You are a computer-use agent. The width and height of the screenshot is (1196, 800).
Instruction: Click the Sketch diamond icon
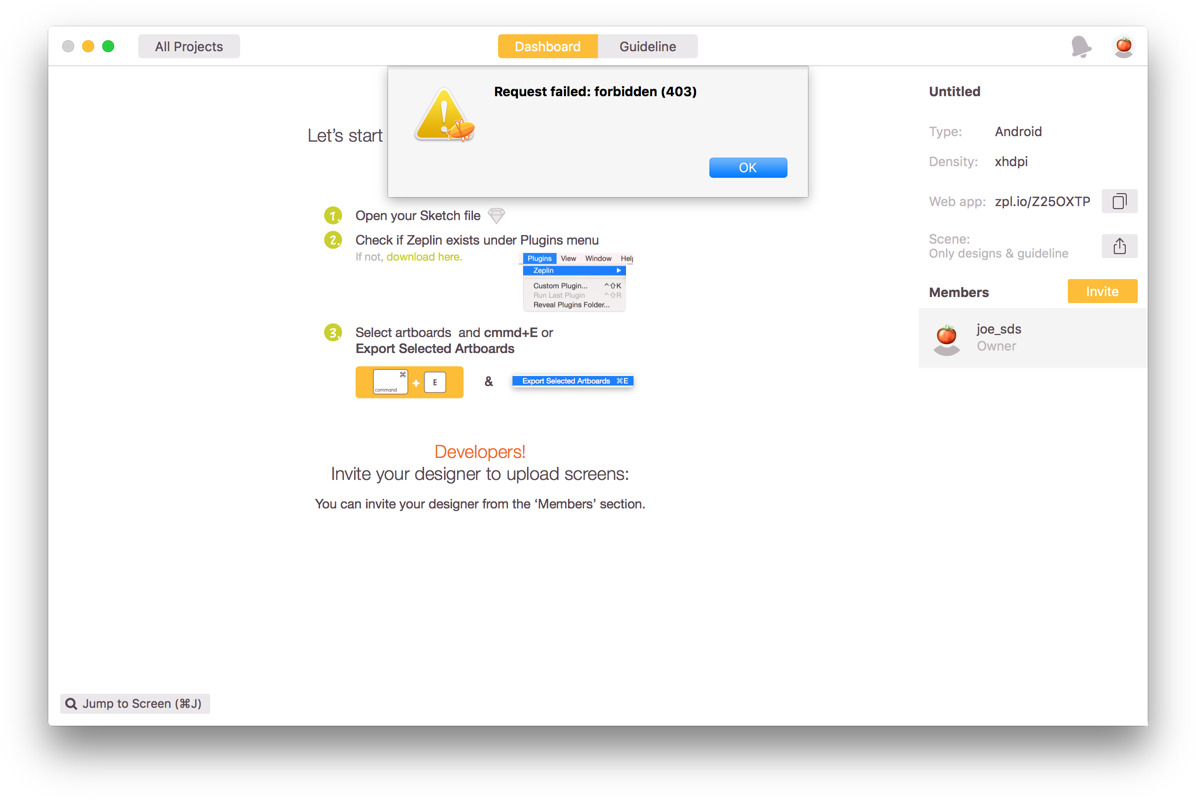pos(497,216)
